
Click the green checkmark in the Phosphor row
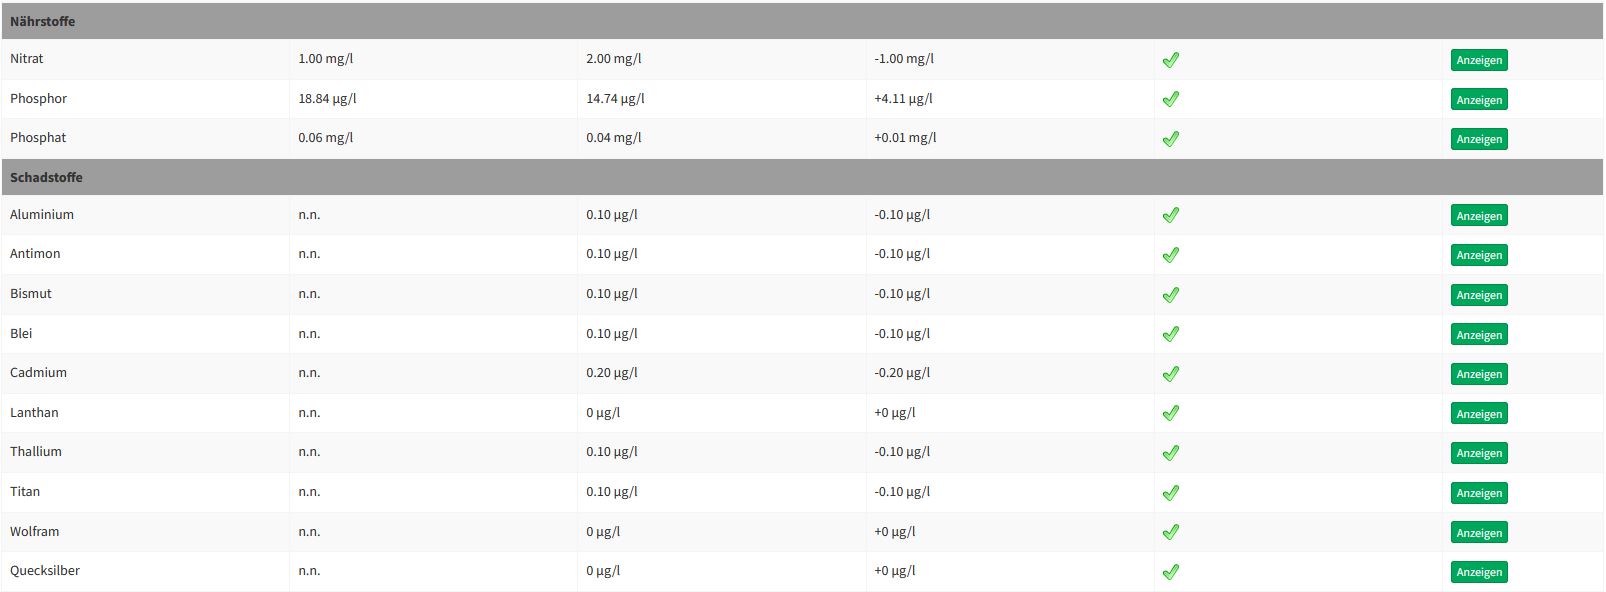click(1170, 99)
